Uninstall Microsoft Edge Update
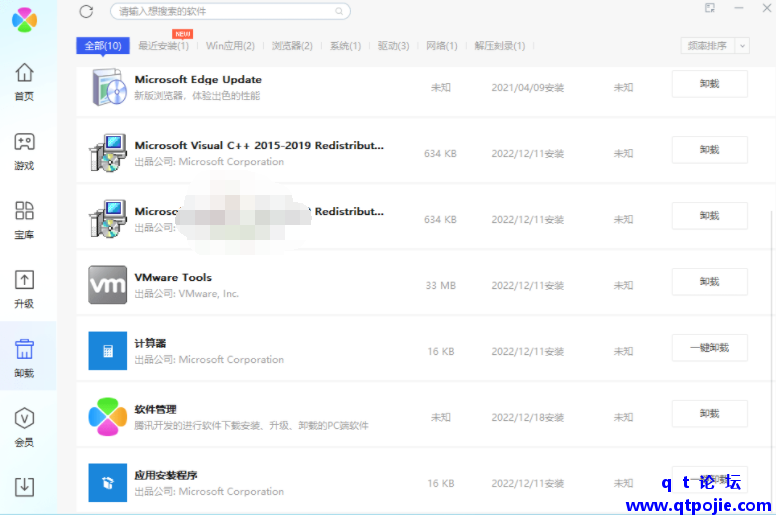 [x=709, y=84]
